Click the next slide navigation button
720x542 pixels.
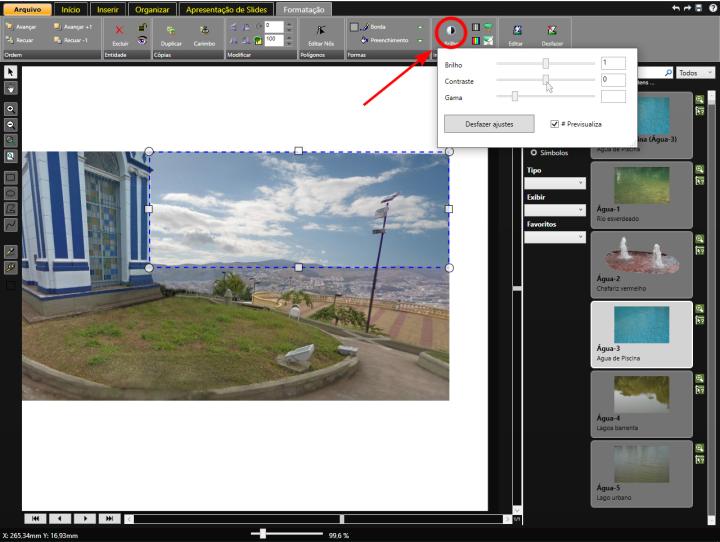point(85,519)
